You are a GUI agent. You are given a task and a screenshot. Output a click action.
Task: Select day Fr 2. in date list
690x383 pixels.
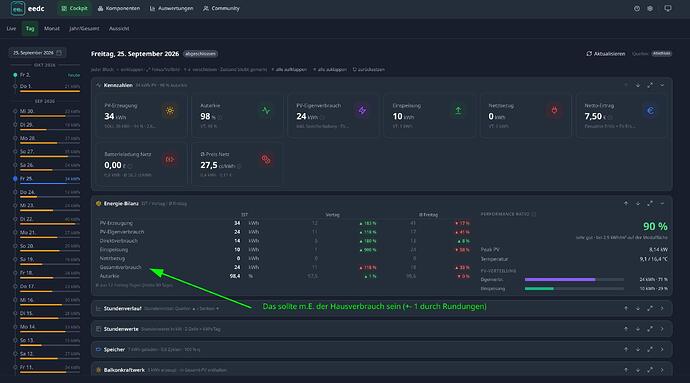coord(47,75)
